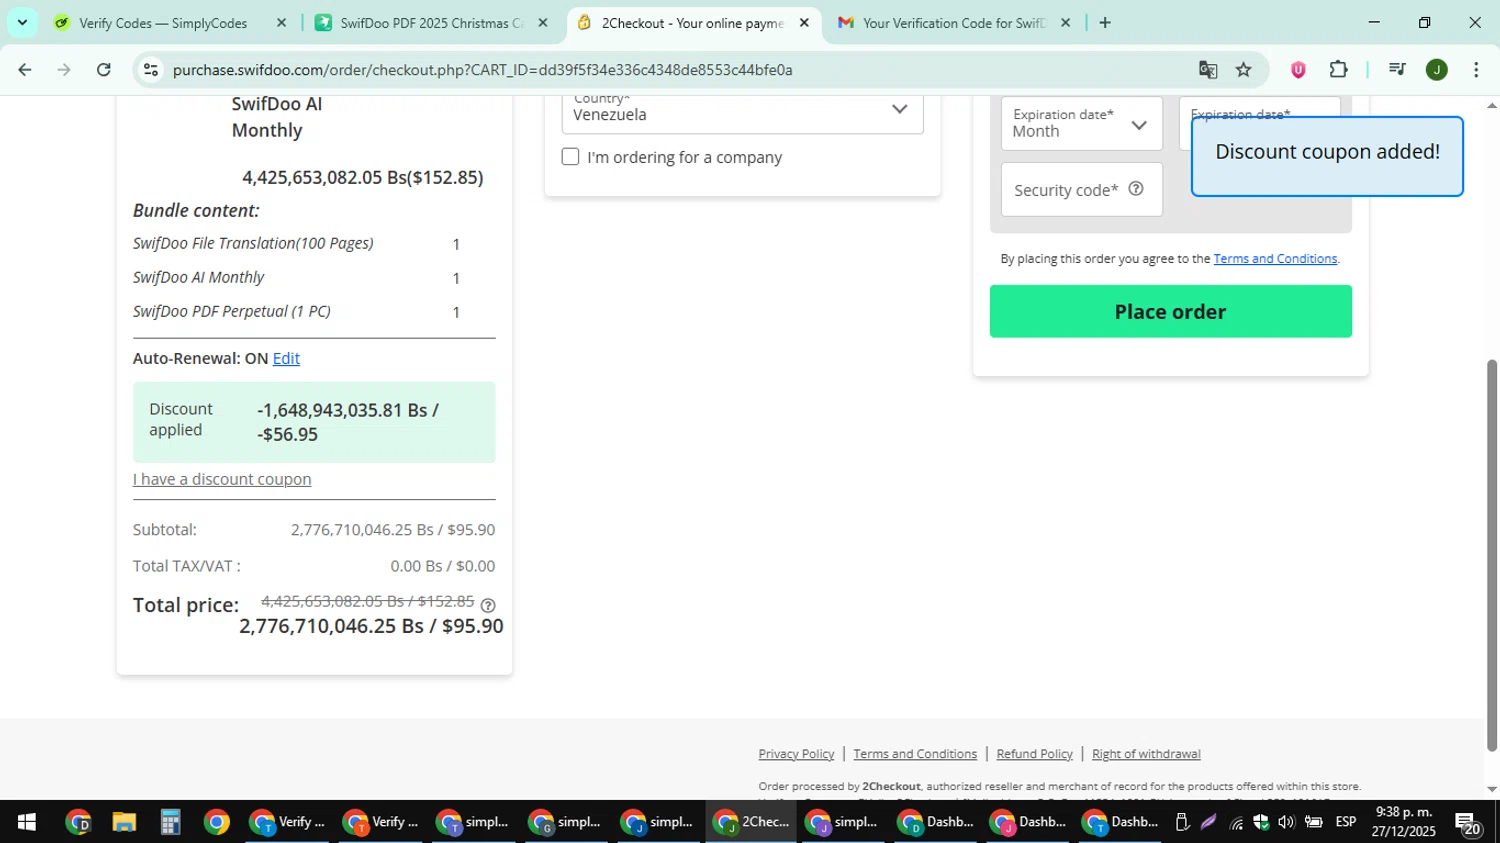Edit the Auto-Renewal setting

click(x=286, y=359)
